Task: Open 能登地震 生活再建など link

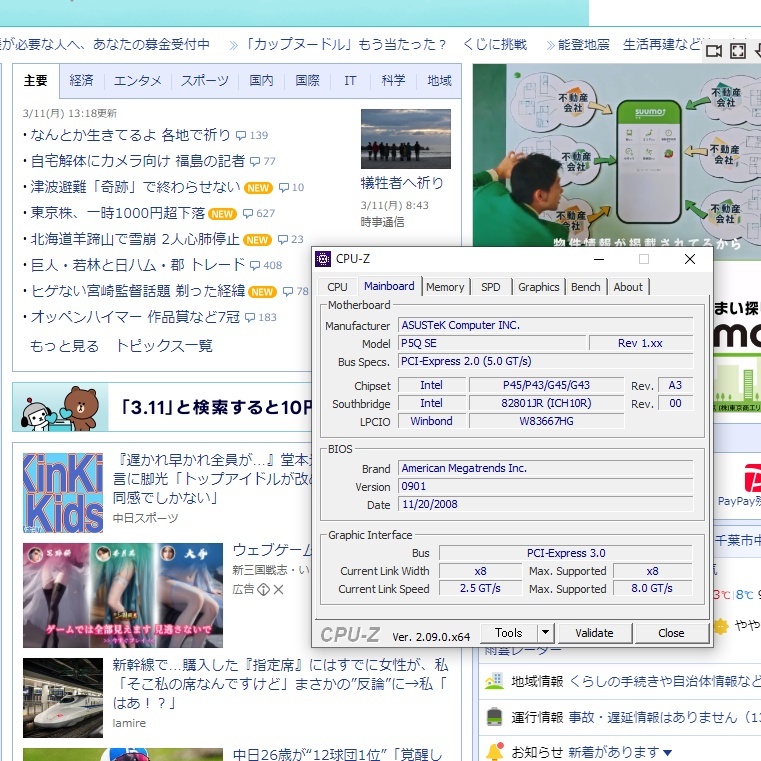Action: (x=630, y=45)
